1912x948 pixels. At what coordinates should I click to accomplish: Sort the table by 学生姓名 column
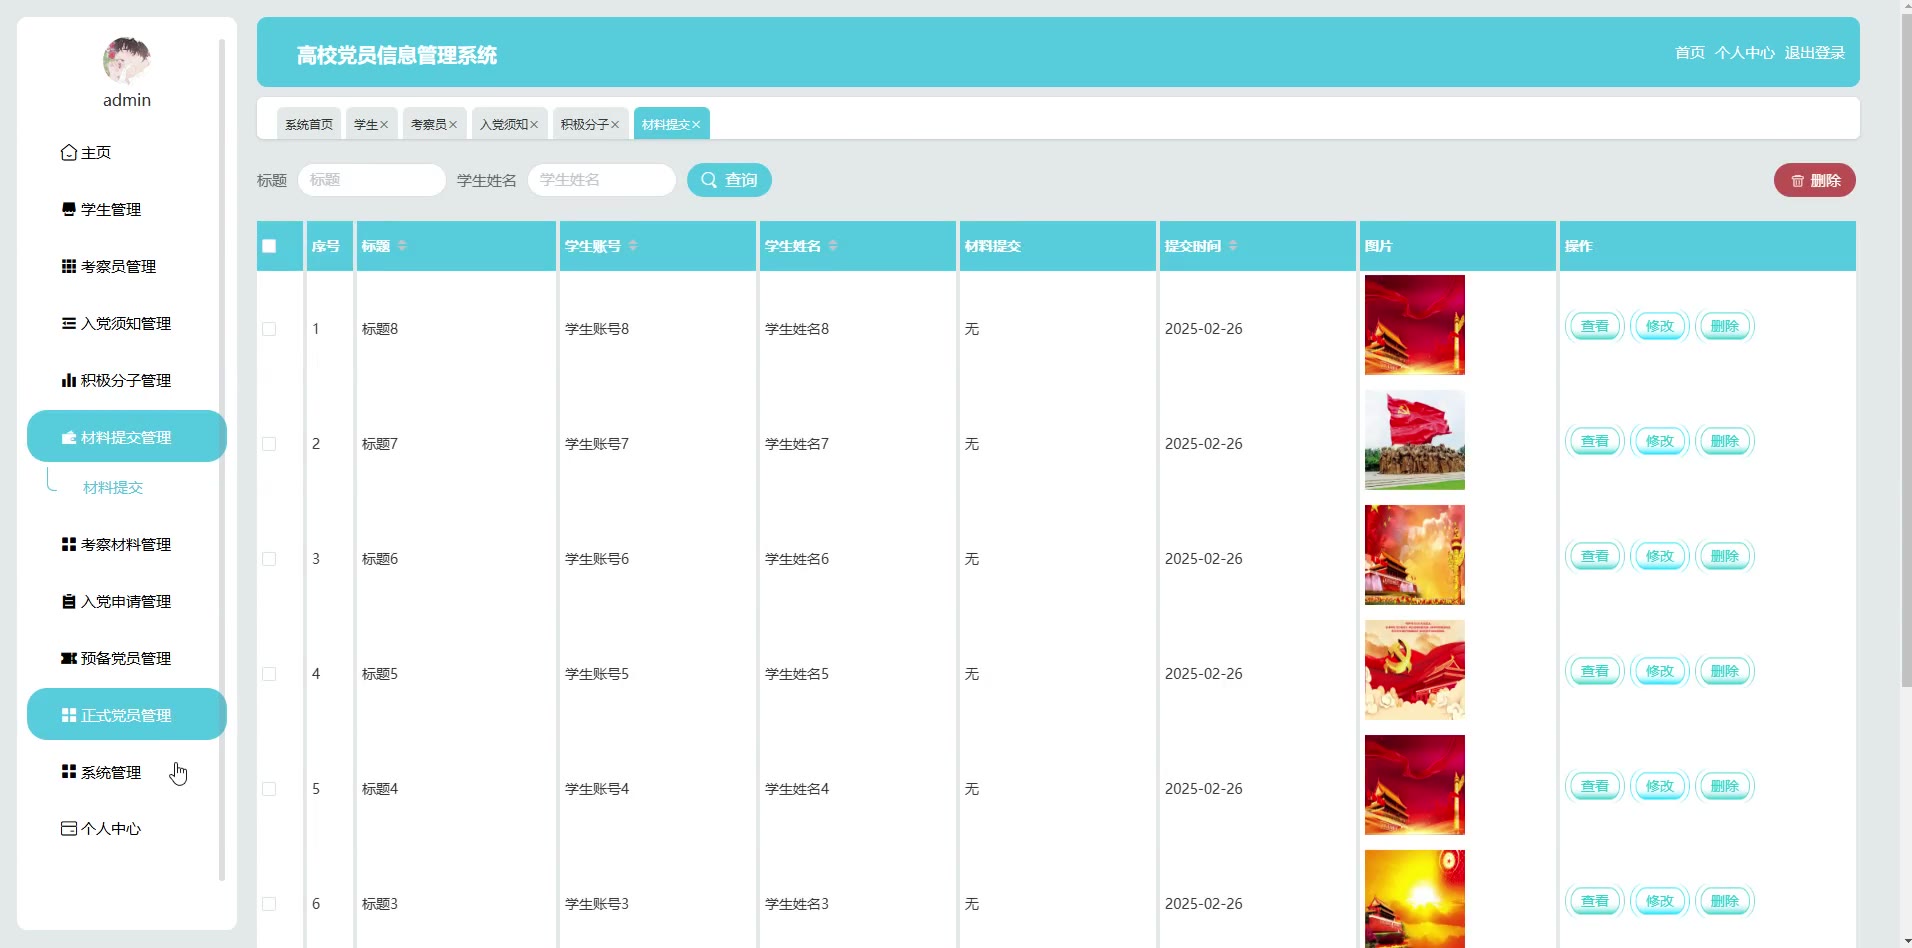tap(833, 246)
